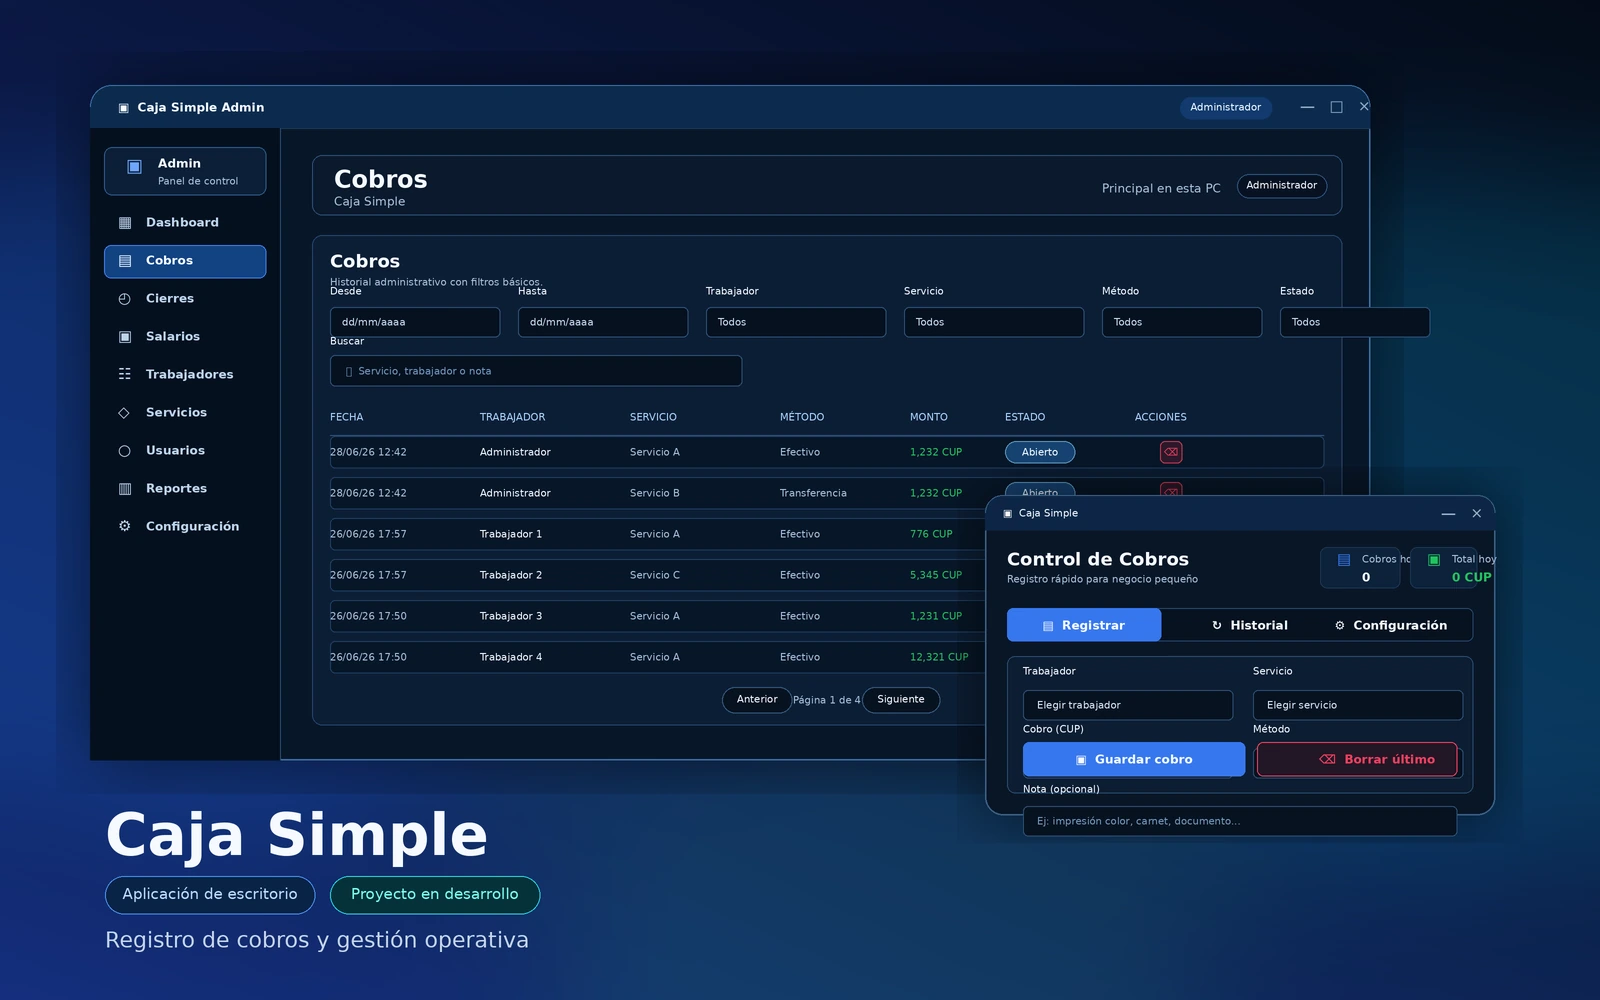The image size is (1600, 1000).
Task: Click the Guardar cobro save icon
Action: 1081,760
